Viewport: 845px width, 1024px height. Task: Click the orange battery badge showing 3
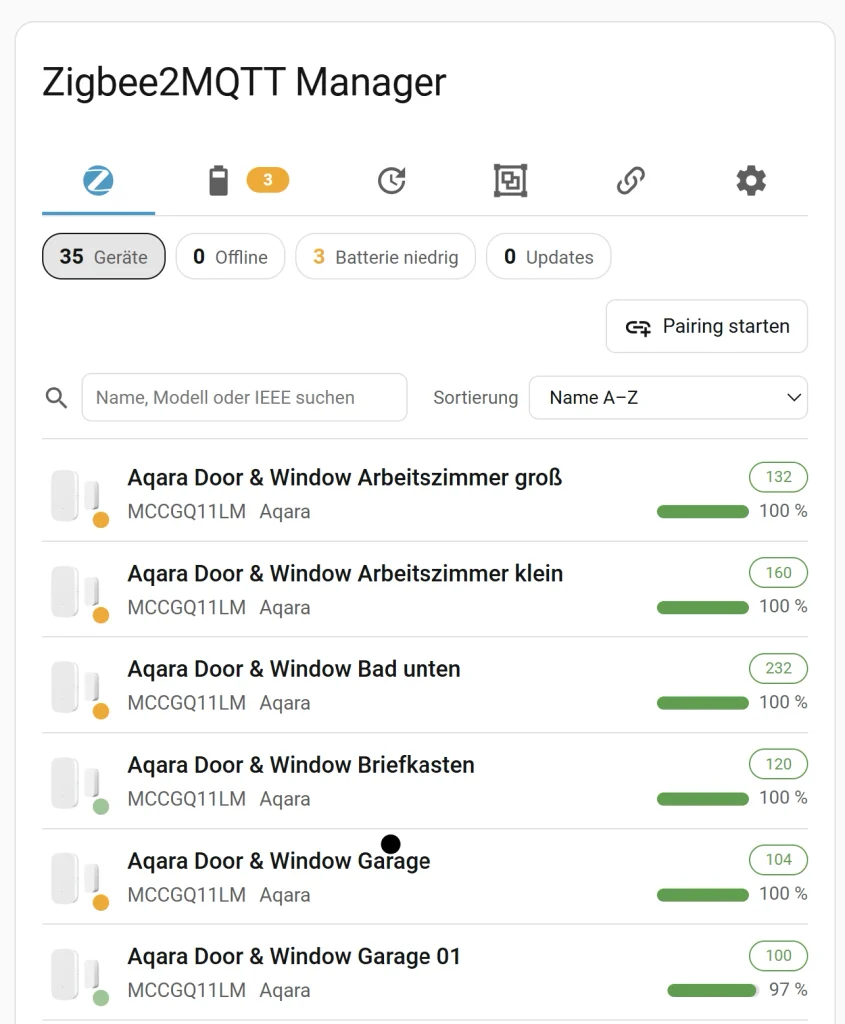[x=268, y=180]
